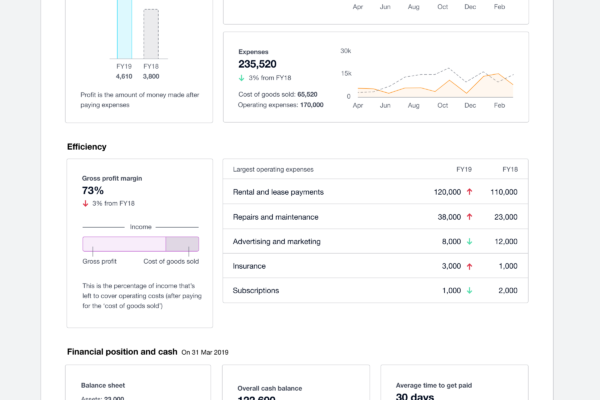
Task: Click the green down arrow in Subscriptions row
Action: (x=469, y=291)
